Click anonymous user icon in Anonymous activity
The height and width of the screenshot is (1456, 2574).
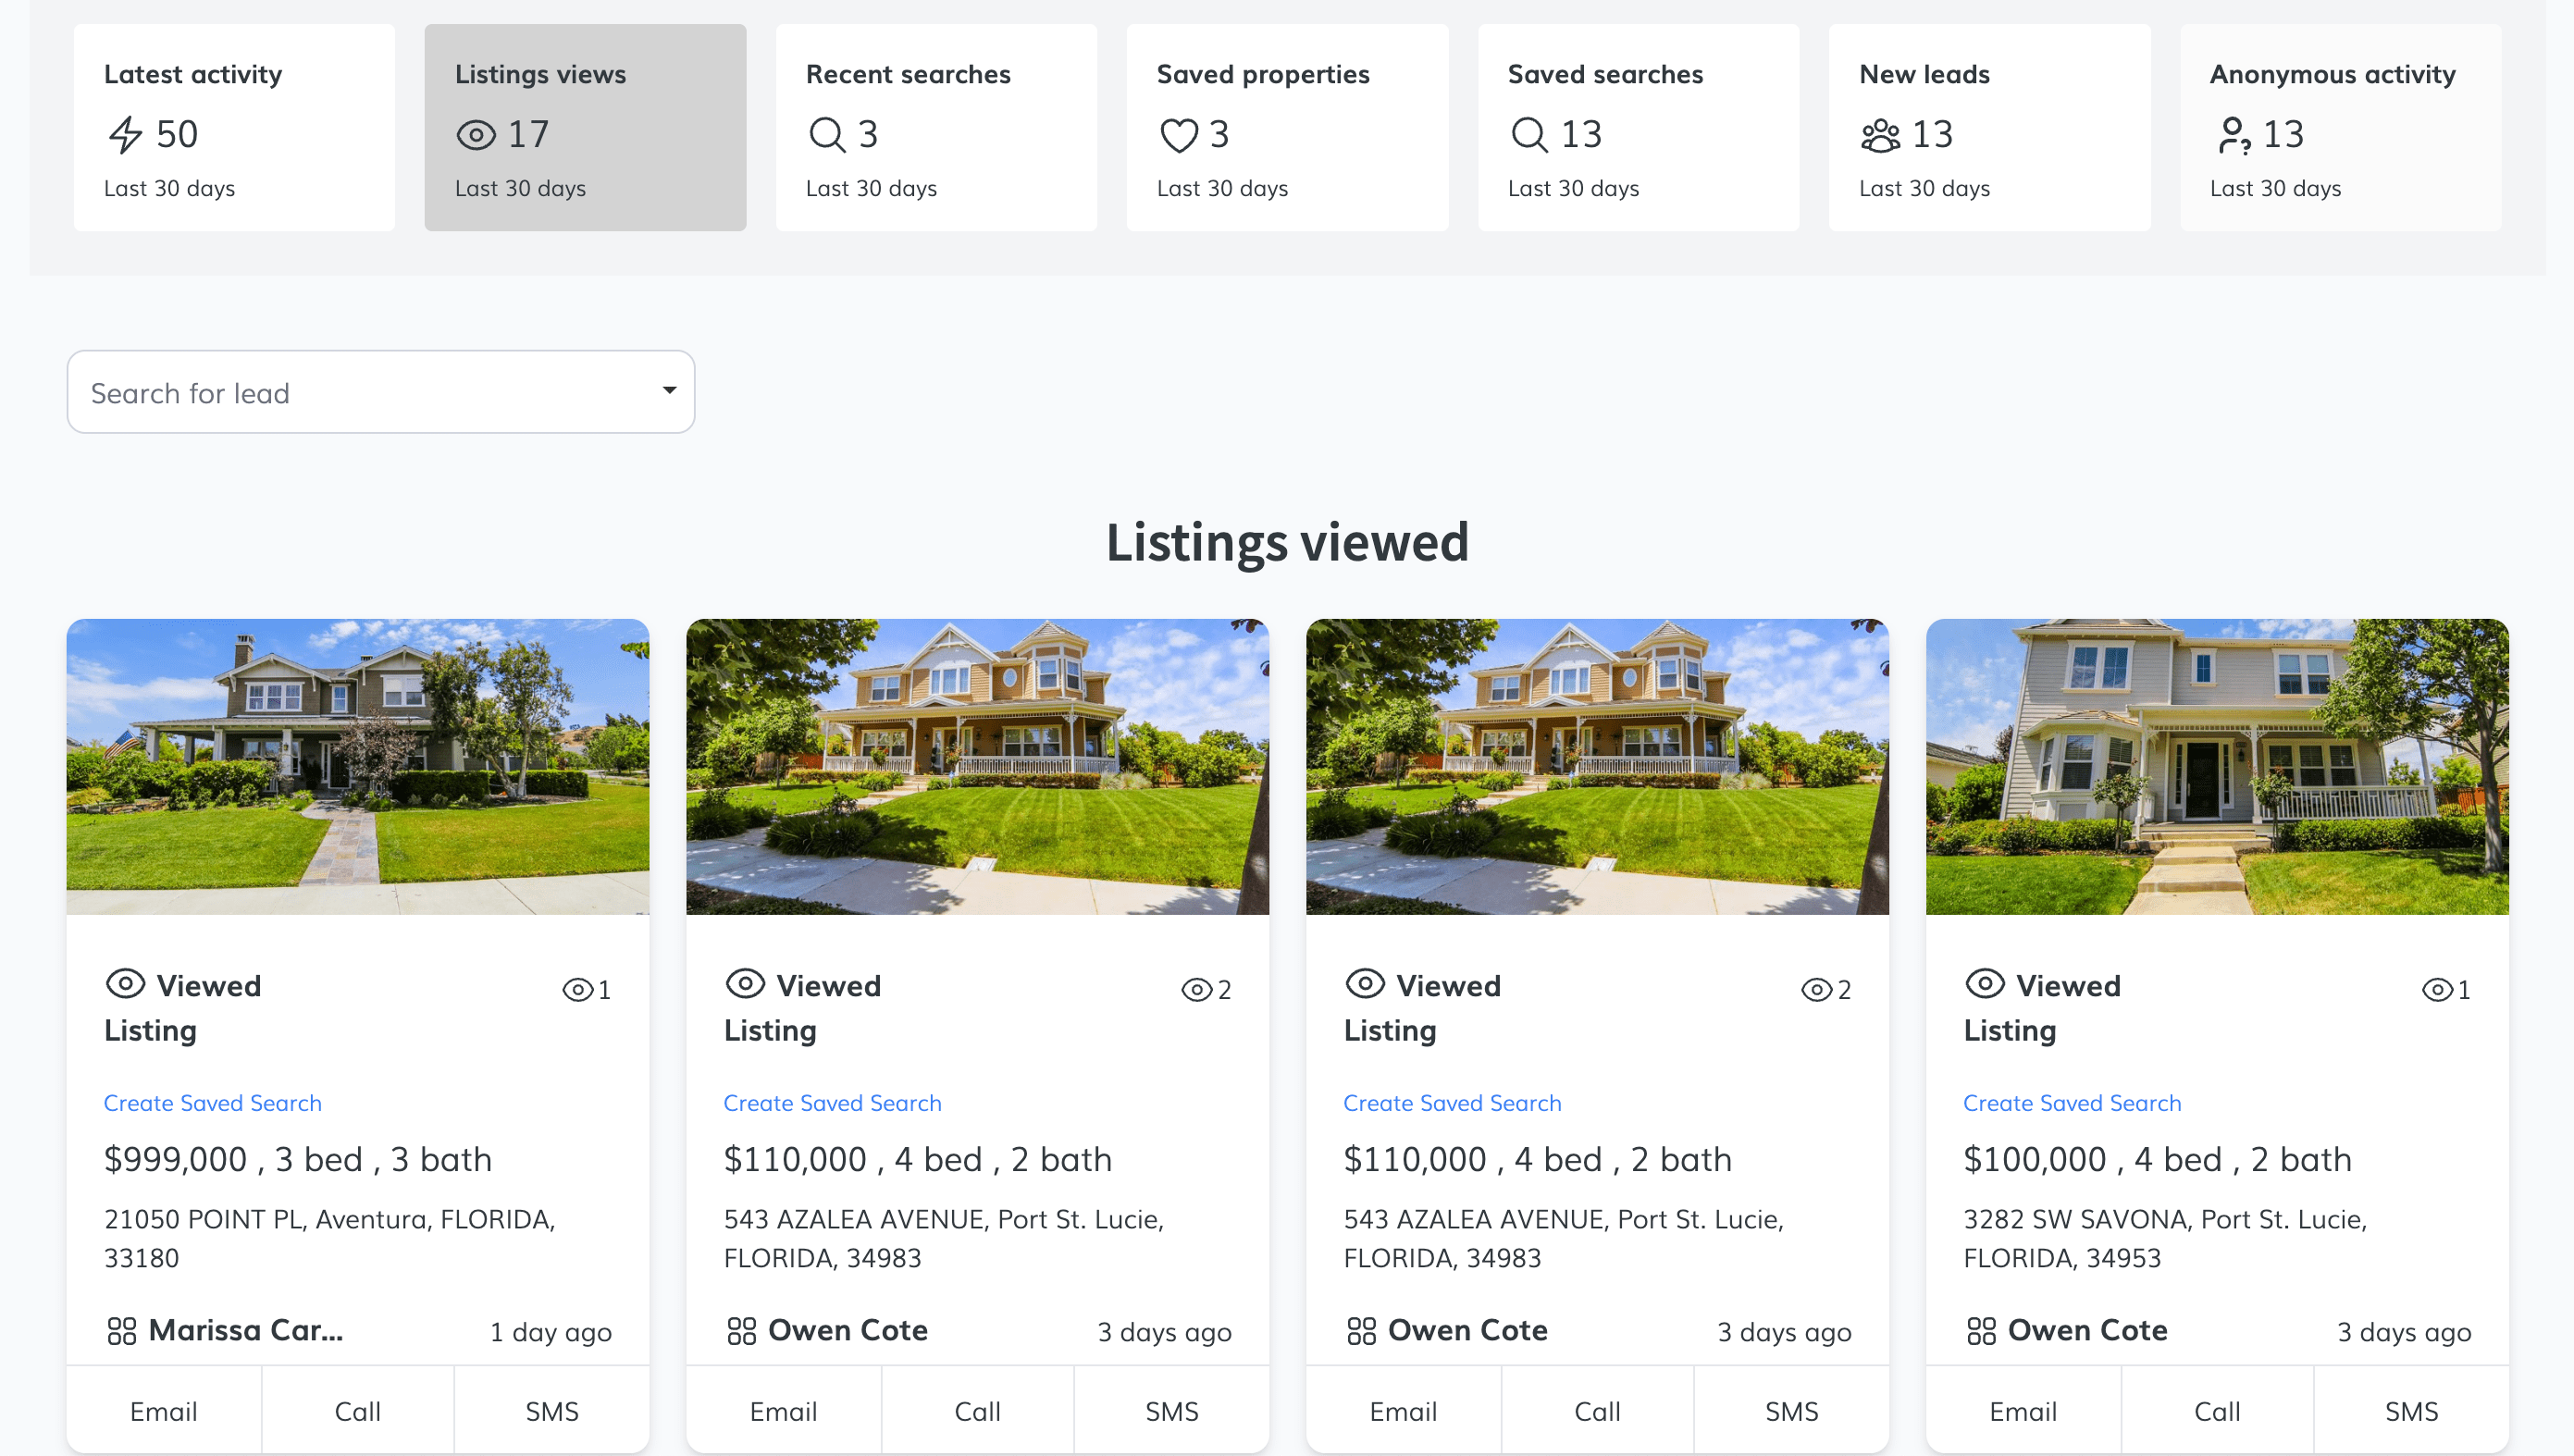click(2233, 134)
